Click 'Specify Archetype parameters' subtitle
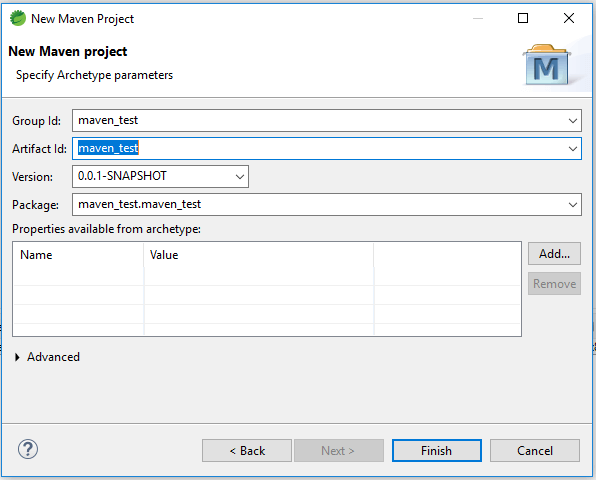 click(x=94, y=75)
